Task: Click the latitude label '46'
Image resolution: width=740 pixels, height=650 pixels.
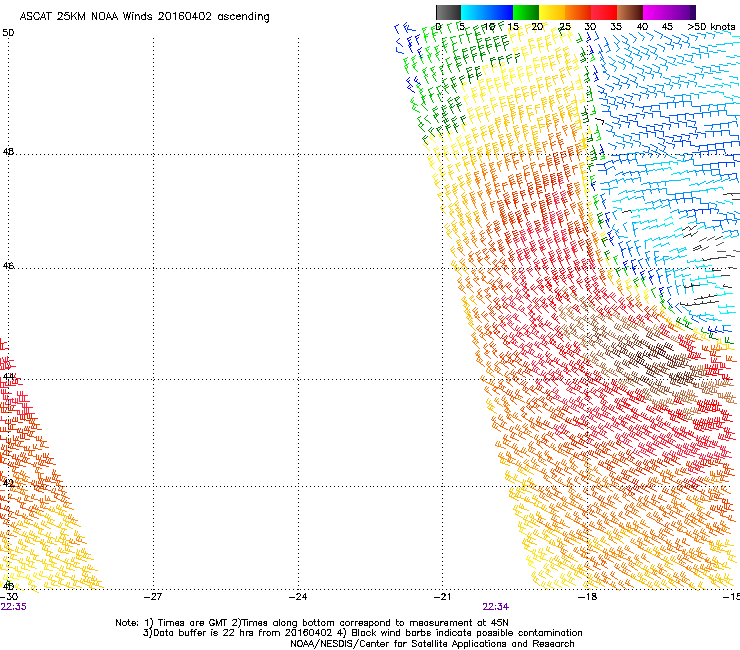Action: pyautogui.click(x=8, y=266)
